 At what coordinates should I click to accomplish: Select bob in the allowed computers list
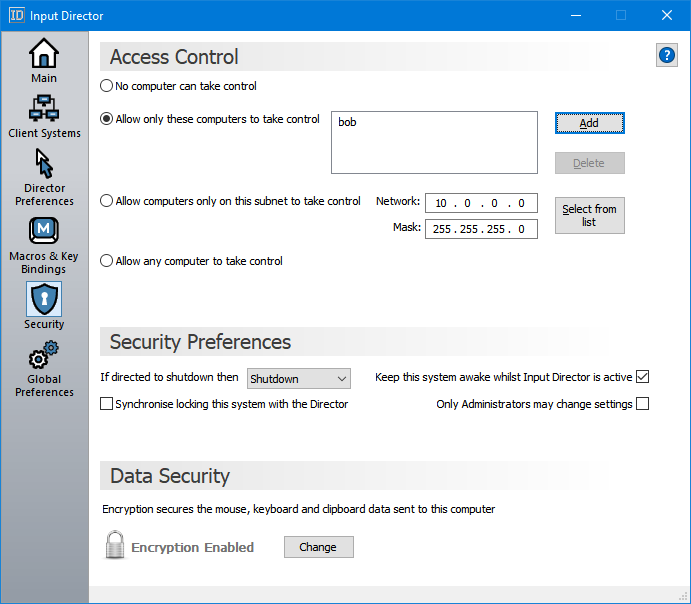pos(347,123)
